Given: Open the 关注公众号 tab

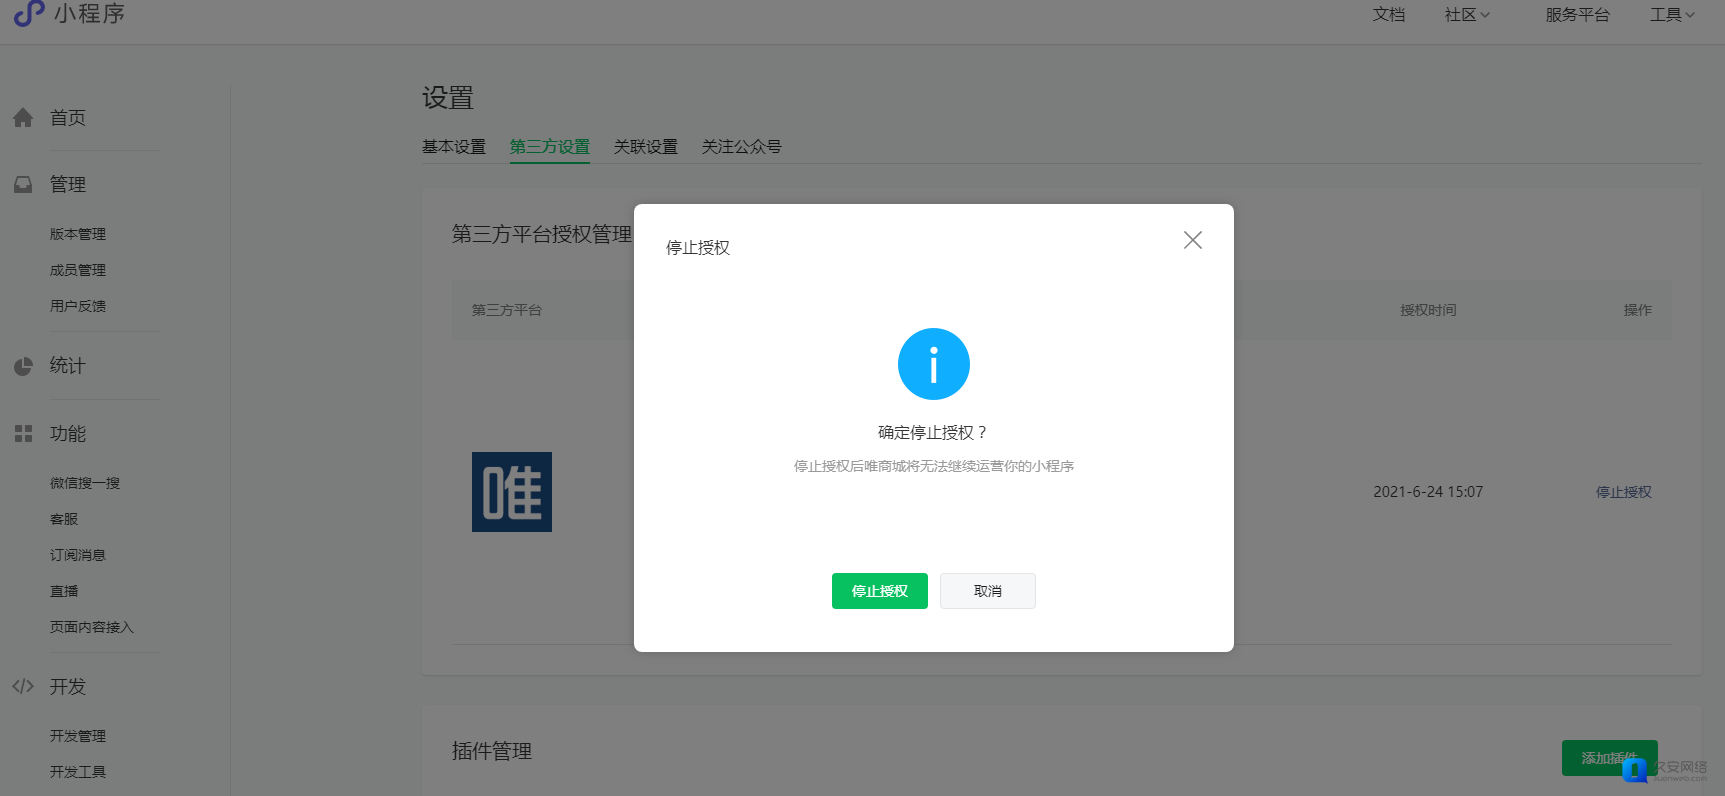Looking at the screenshot, I should [742, 147].
